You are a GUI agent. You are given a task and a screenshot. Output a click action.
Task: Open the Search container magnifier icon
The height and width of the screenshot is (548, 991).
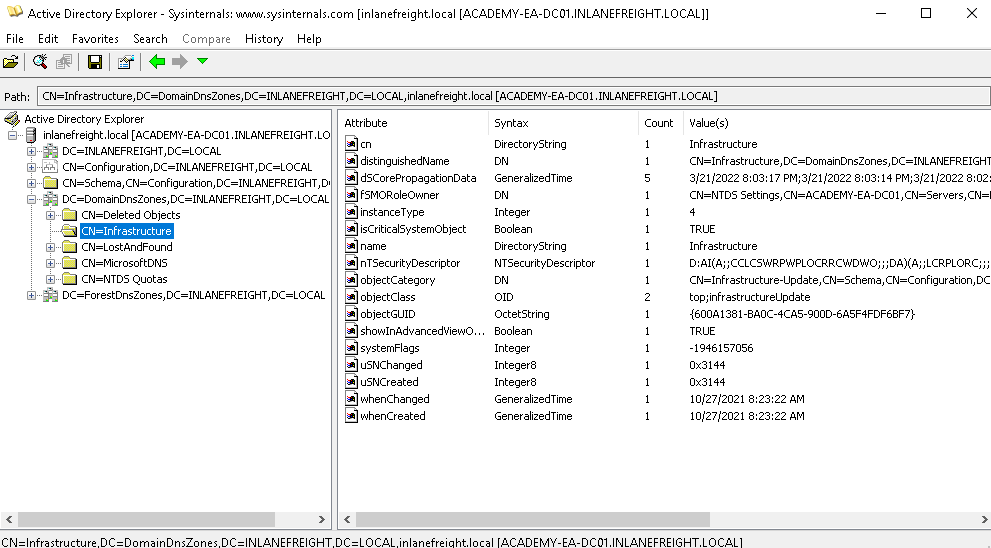[x=40, y=62]
